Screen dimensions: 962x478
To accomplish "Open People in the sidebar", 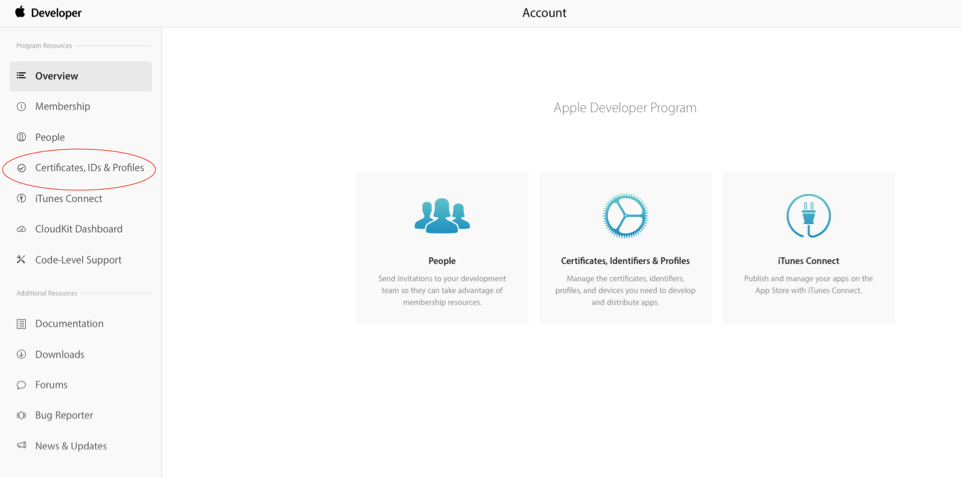I will click(x=50, y=137).
